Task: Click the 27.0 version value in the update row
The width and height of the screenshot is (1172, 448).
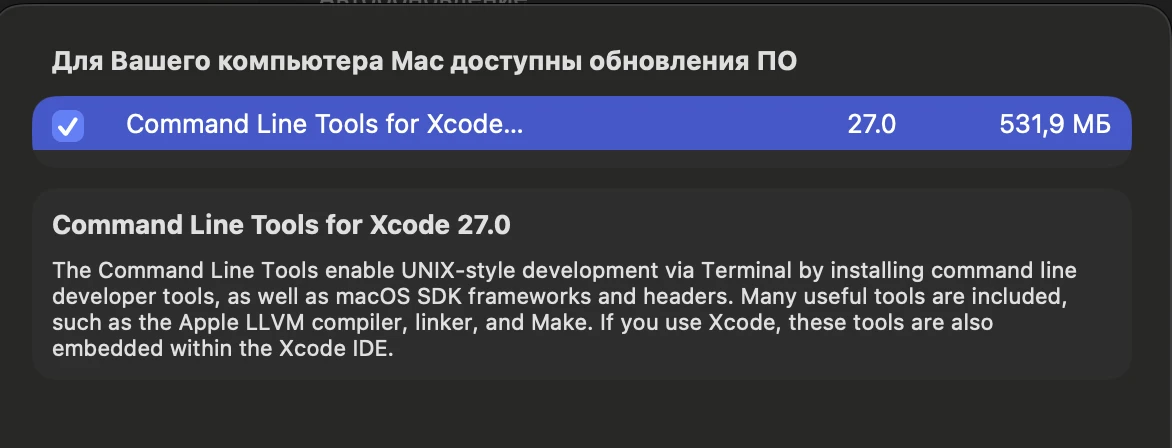Action: click(x=872, y=124)
